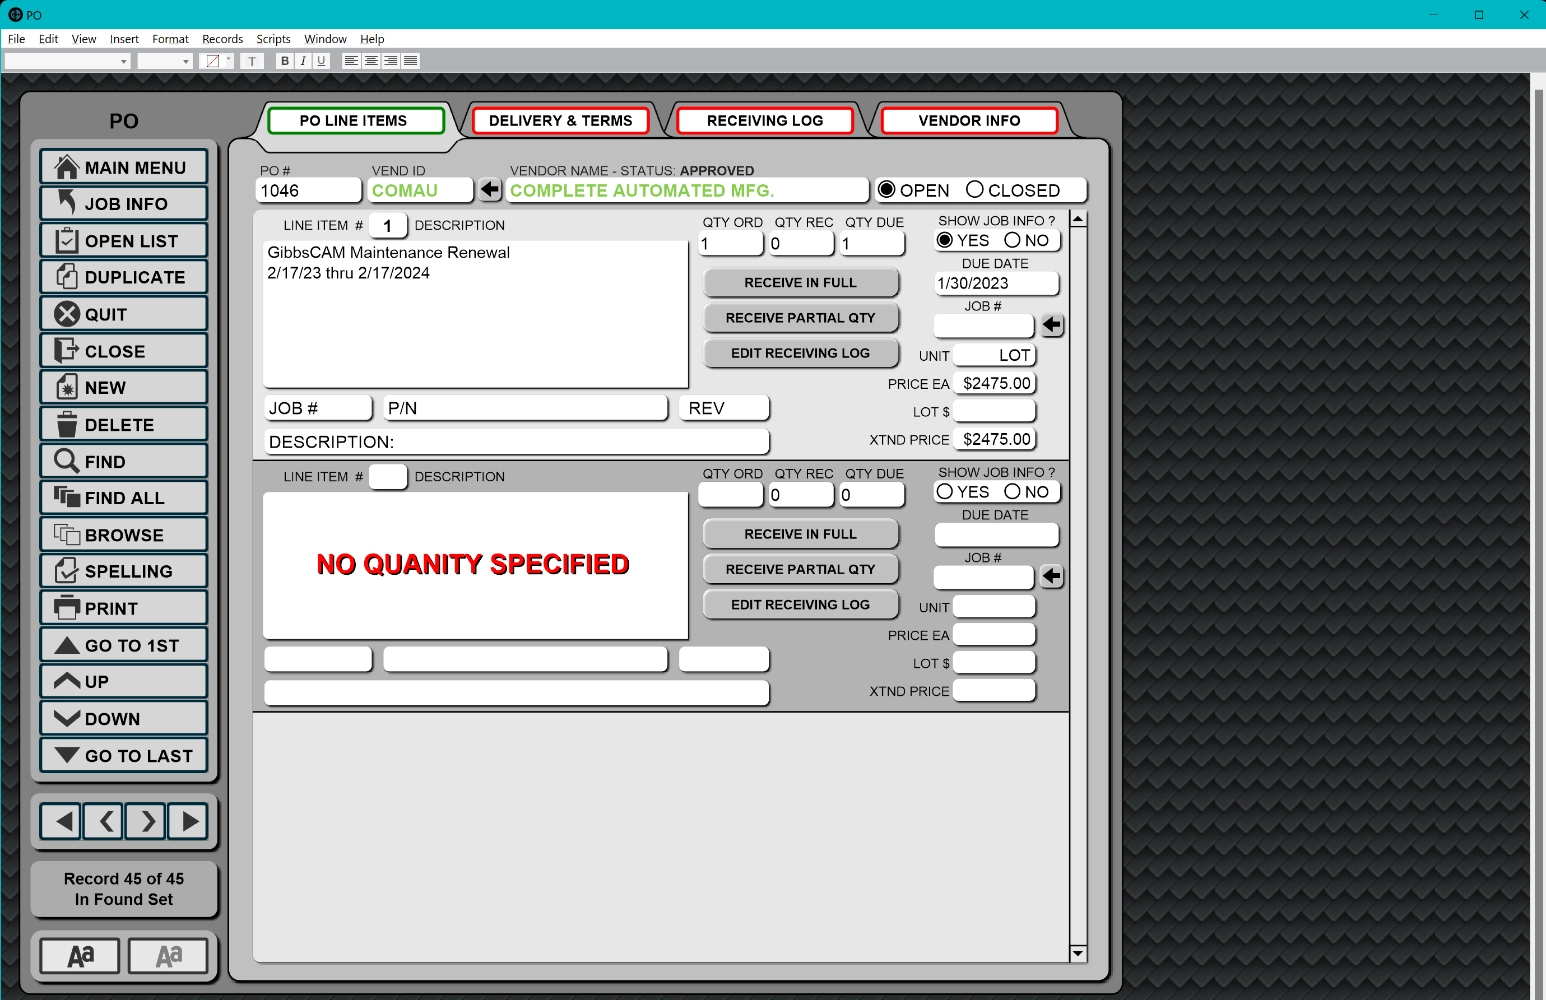Click the vendor ID lookup arrow

(x=489, y=189)
